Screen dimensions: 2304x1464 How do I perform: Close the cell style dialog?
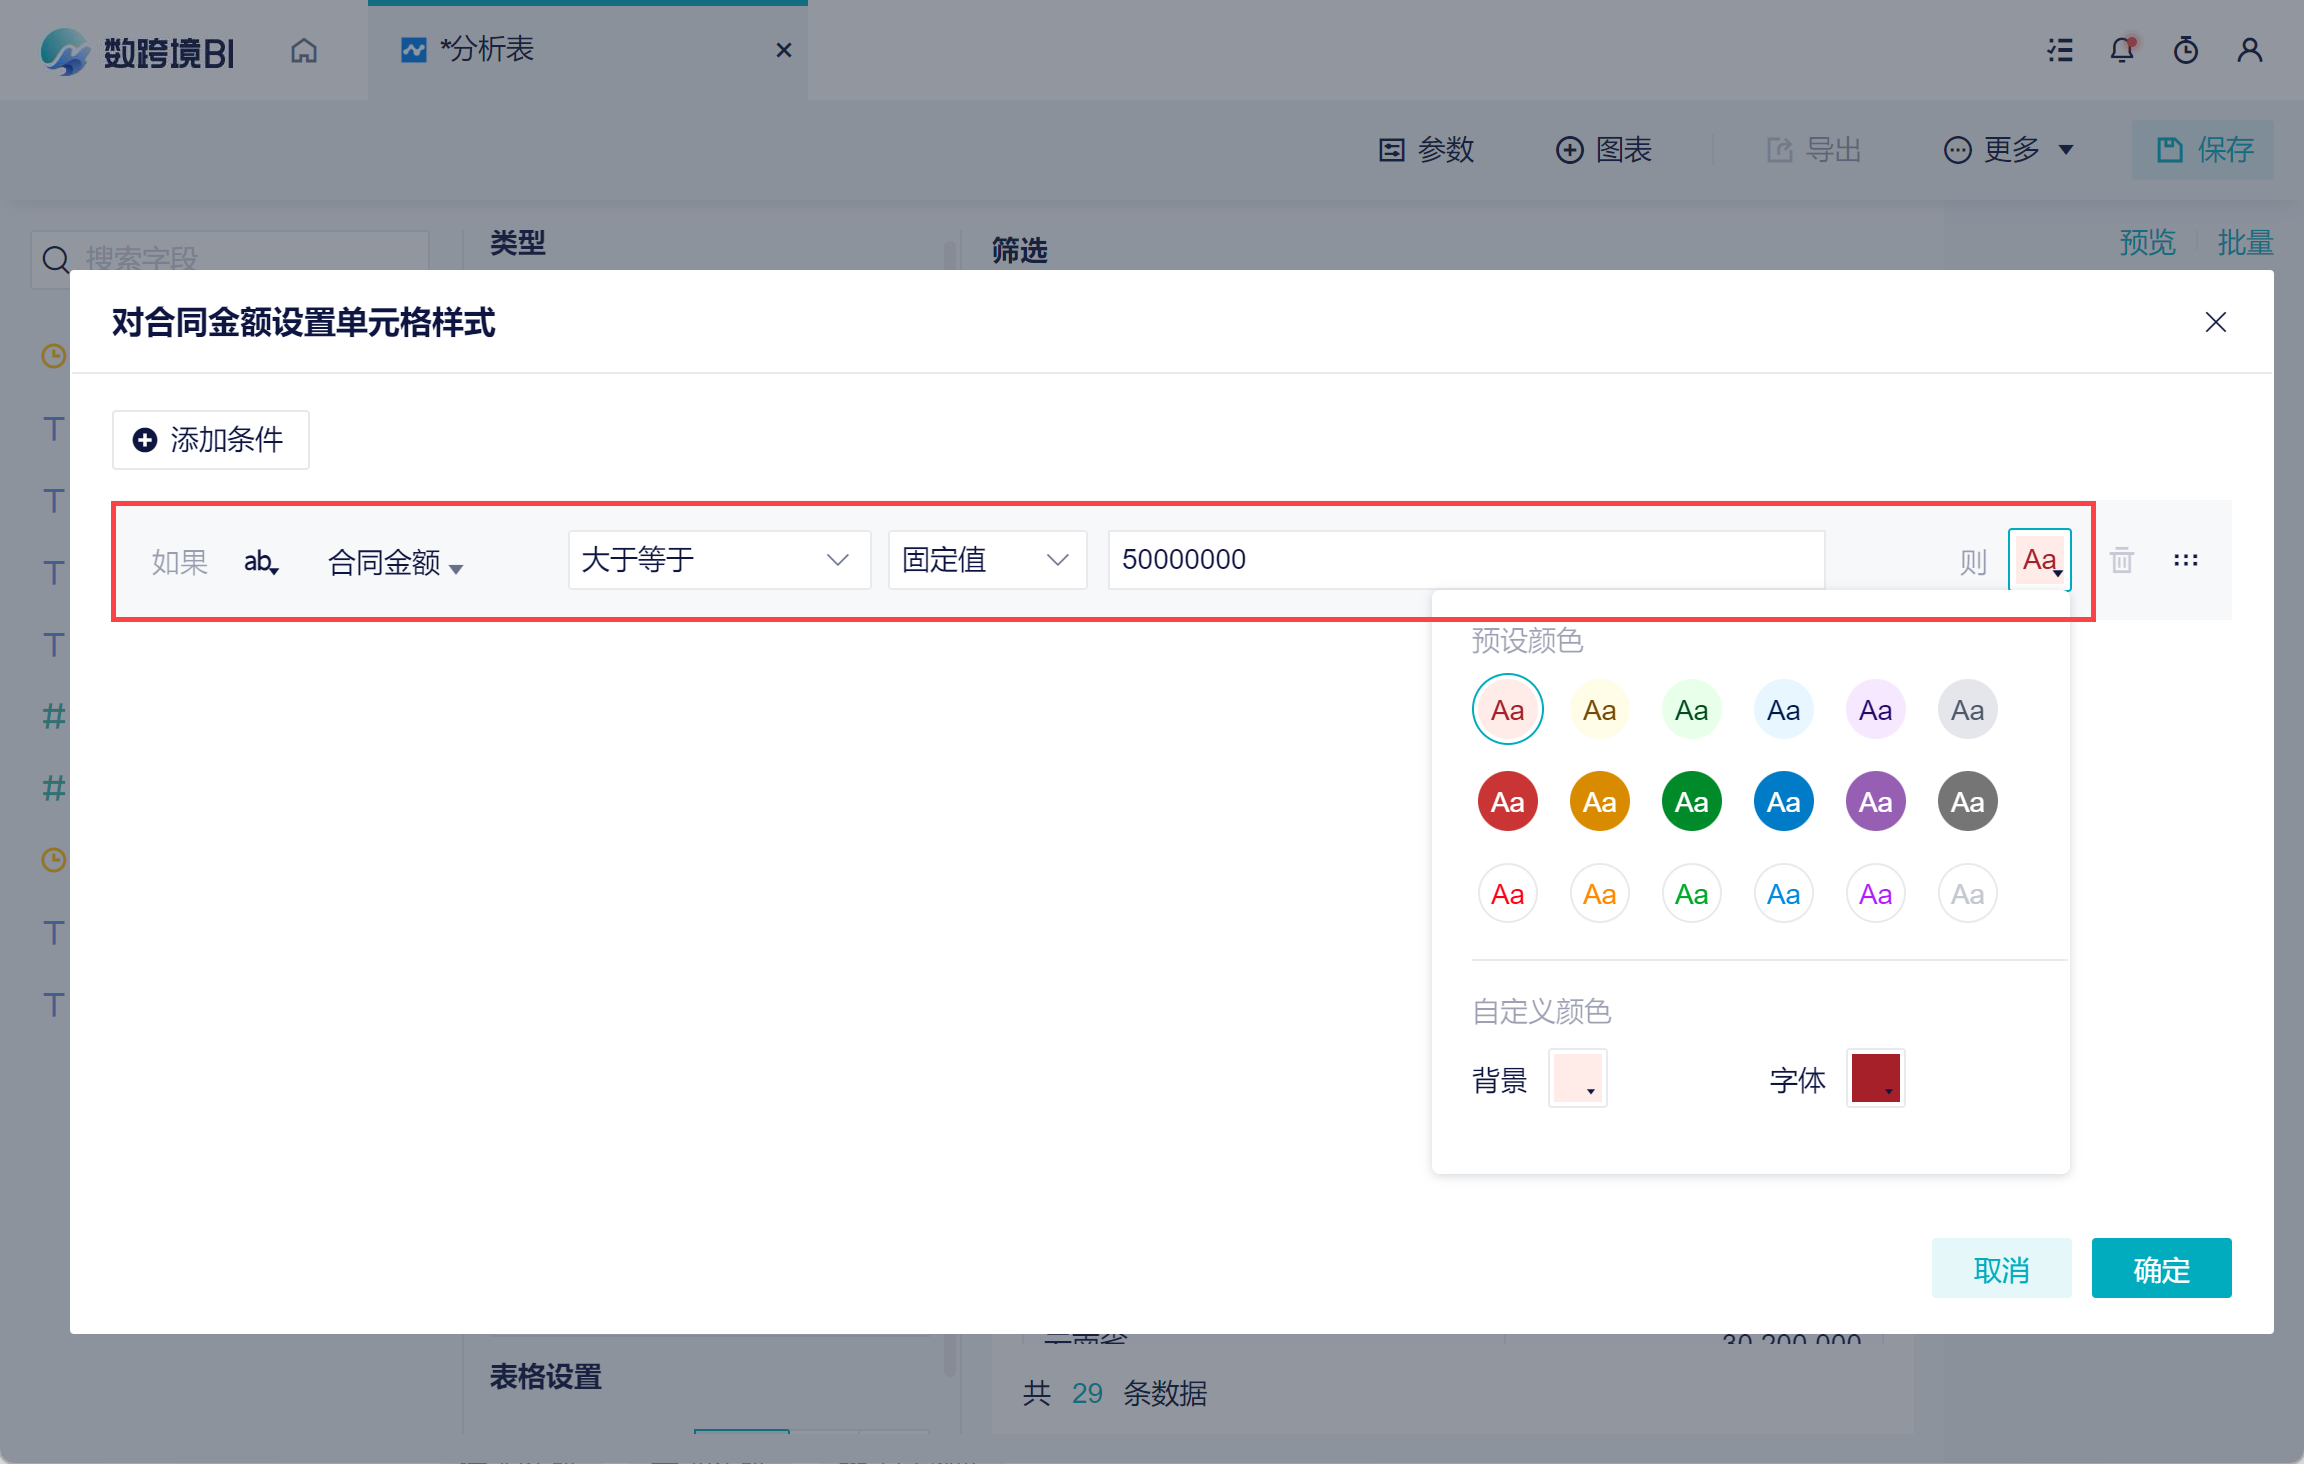tap(2216, 322)
